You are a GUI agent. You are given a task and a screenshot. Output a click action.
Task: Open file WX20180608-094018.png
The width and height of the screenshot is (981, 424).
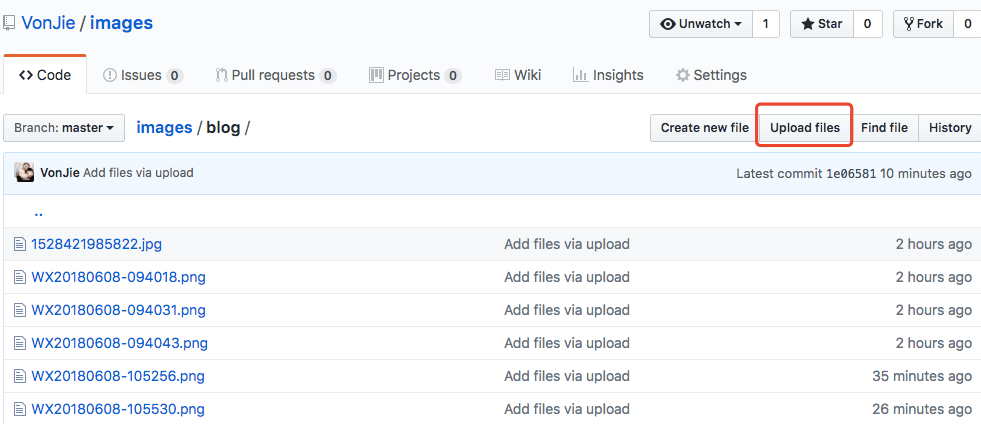118,277
